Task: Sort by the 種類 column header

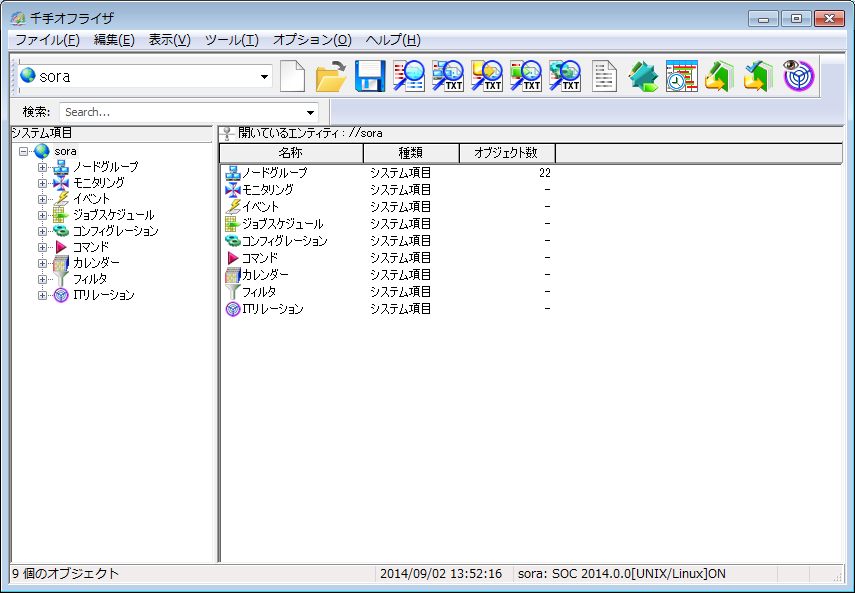Action: click(x=411, y=153)
